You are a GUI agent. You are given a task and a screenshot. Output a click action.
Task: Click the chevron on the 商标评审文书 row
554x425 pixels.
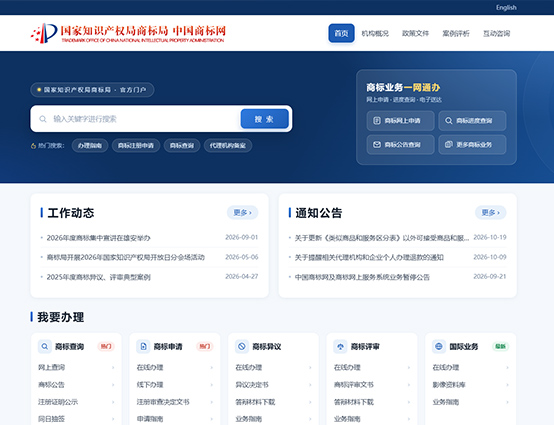(409, 385)
